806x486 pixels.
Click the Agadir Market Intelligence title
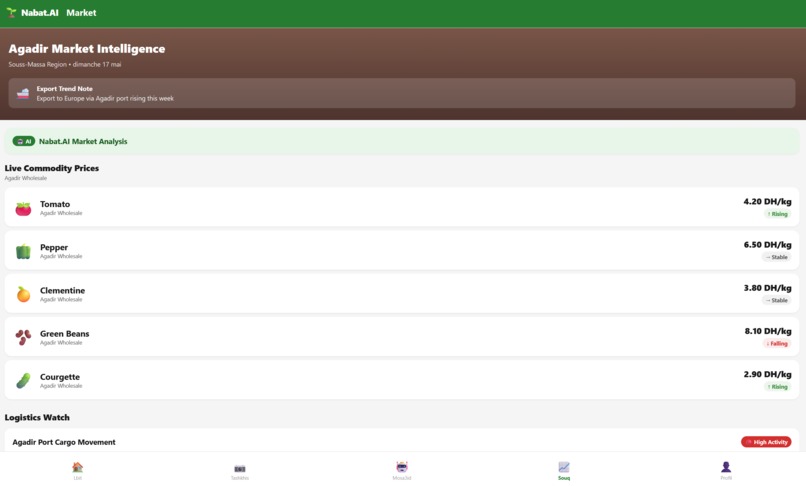[87, 49]
